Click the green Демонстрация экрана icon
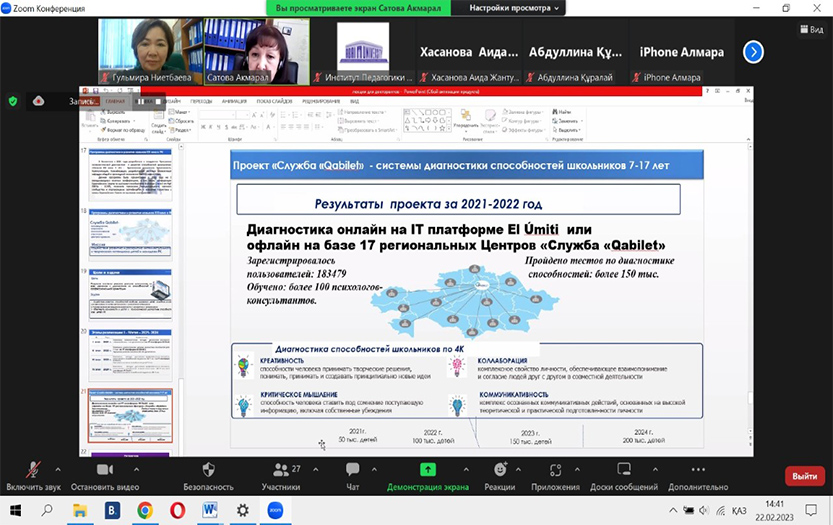The height and width of the screenshot is (525, 833). click(x=428, y=470)
